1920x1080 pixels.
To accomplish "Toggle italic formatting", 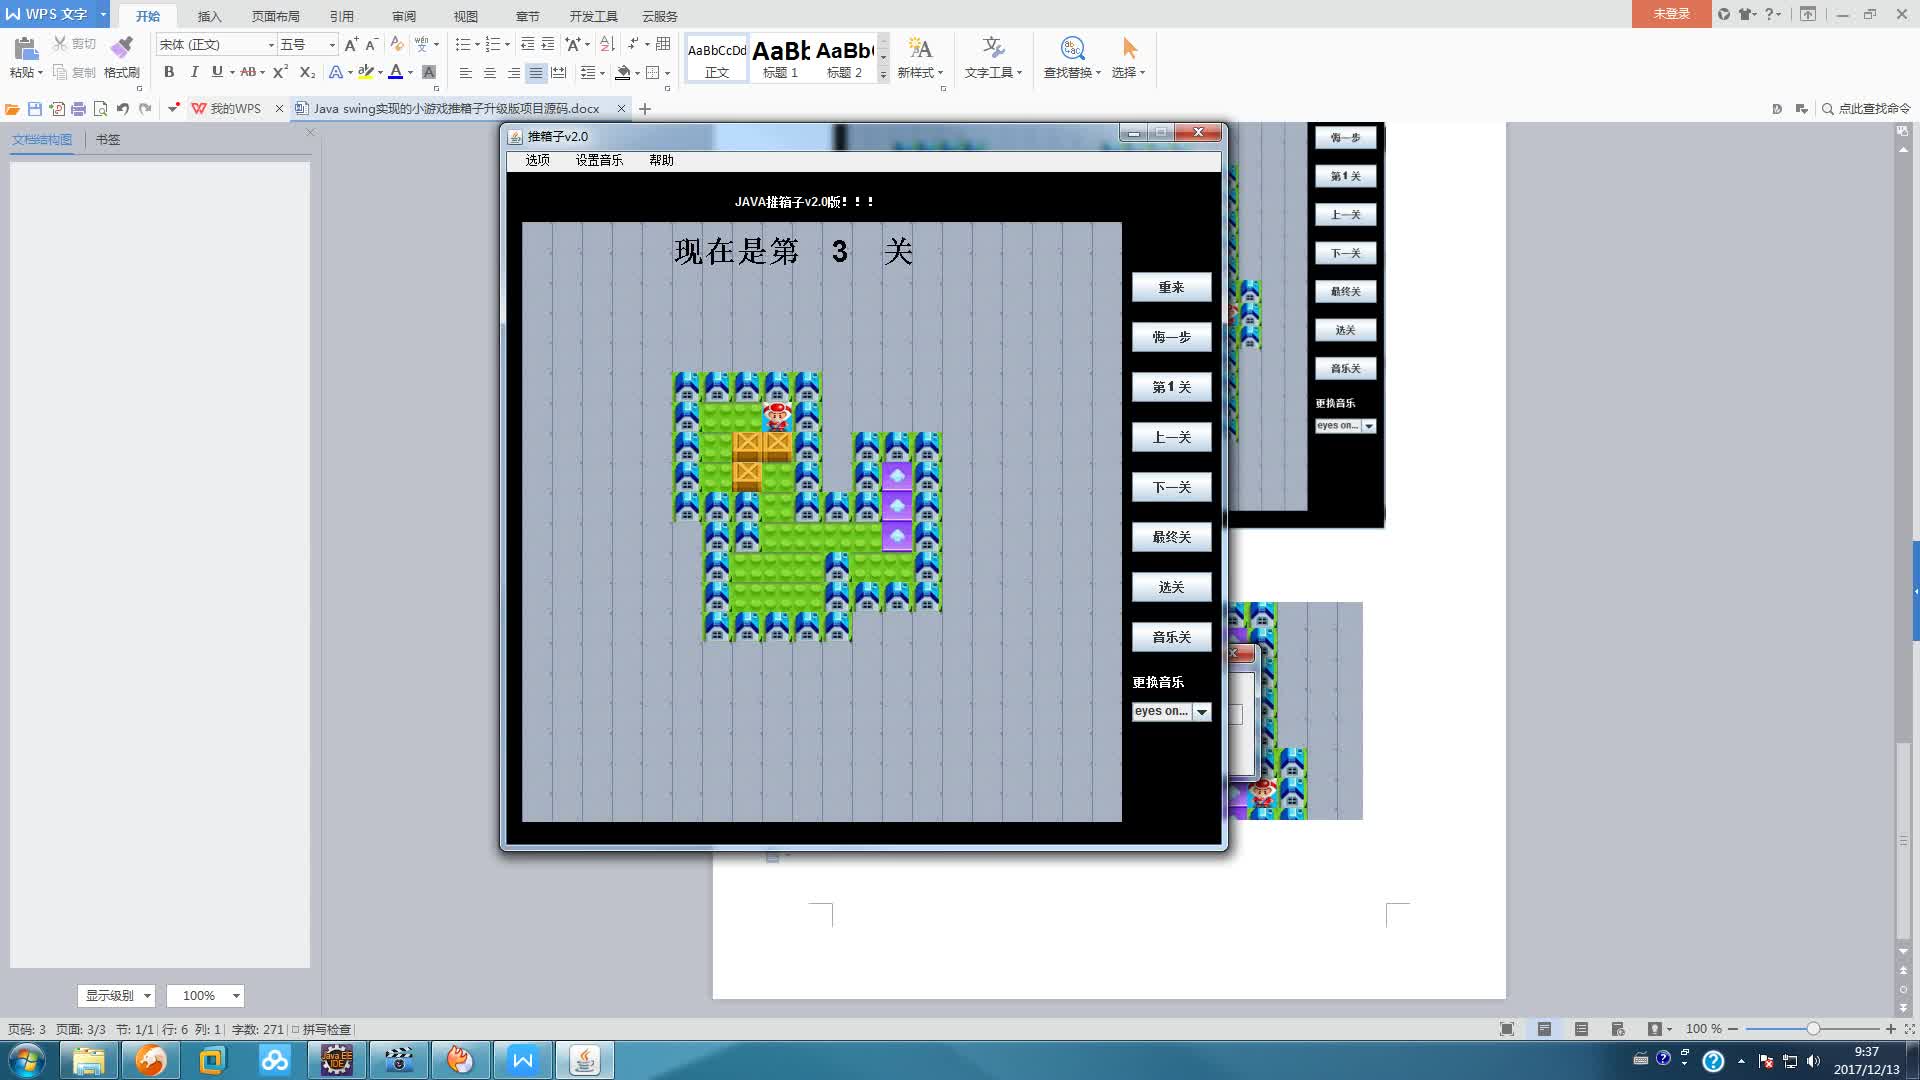I will tap(194, 72).
